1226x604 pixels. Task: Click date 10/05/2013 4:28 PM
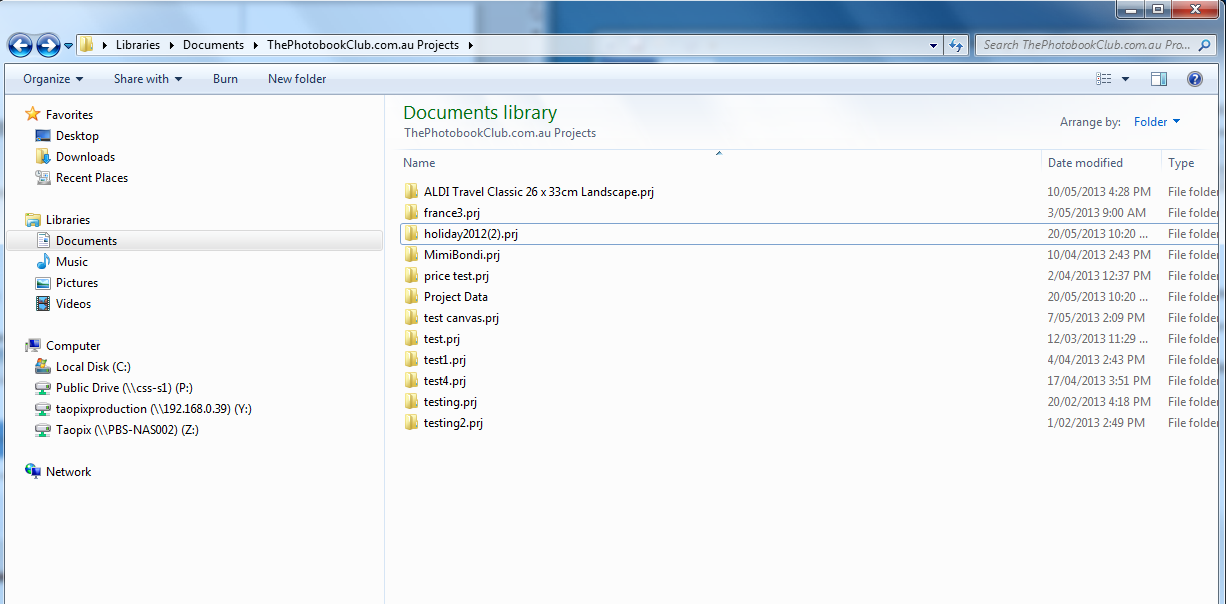[x=1099, y=192]
